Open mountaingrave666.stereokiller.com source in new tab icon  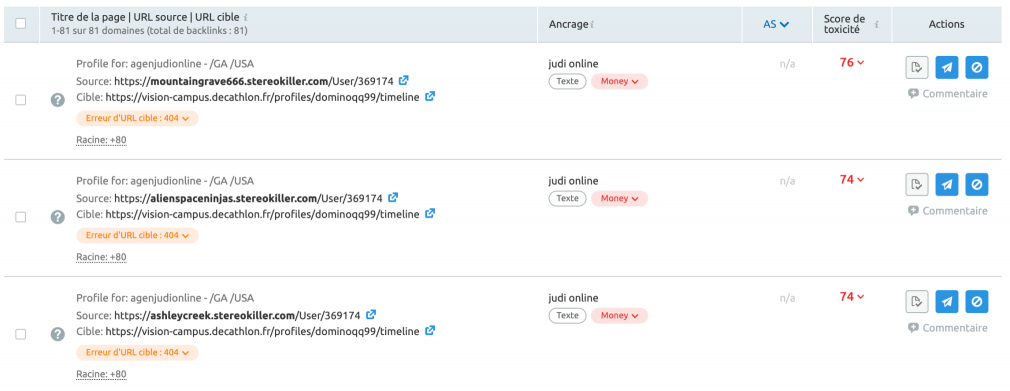coord(404,81)
